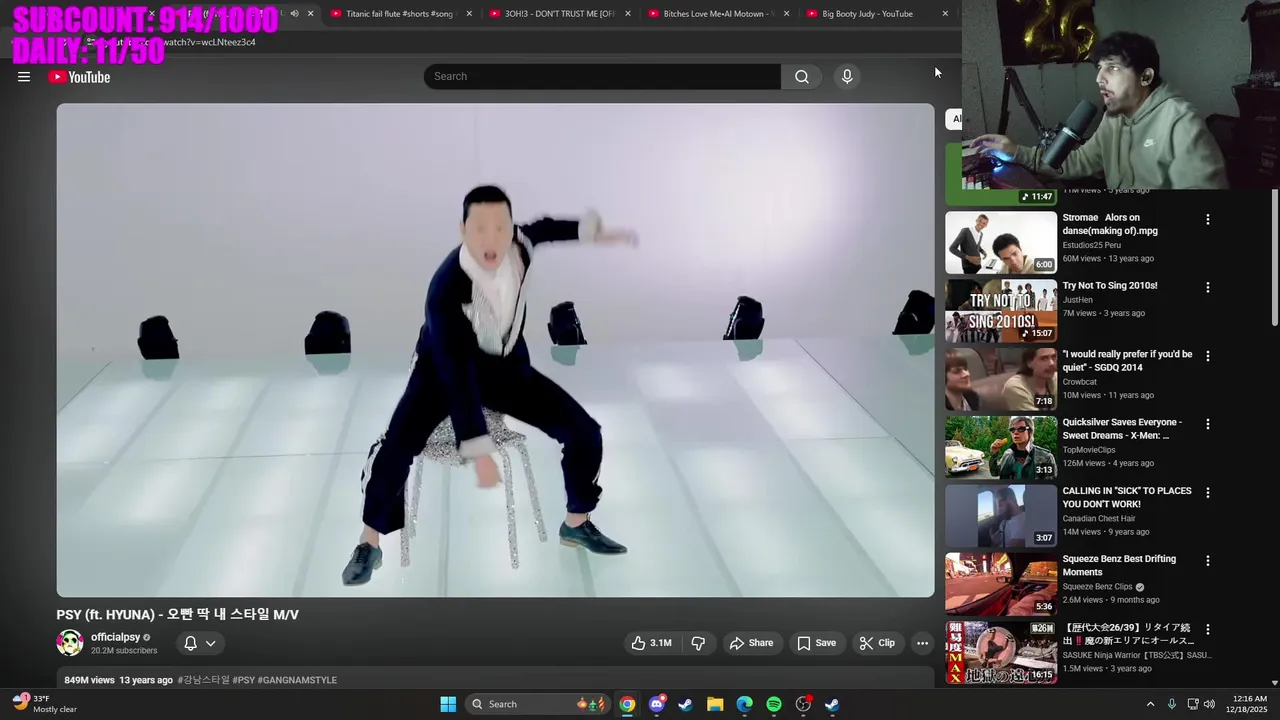Open Discord from the taskbar

(656, 704)
